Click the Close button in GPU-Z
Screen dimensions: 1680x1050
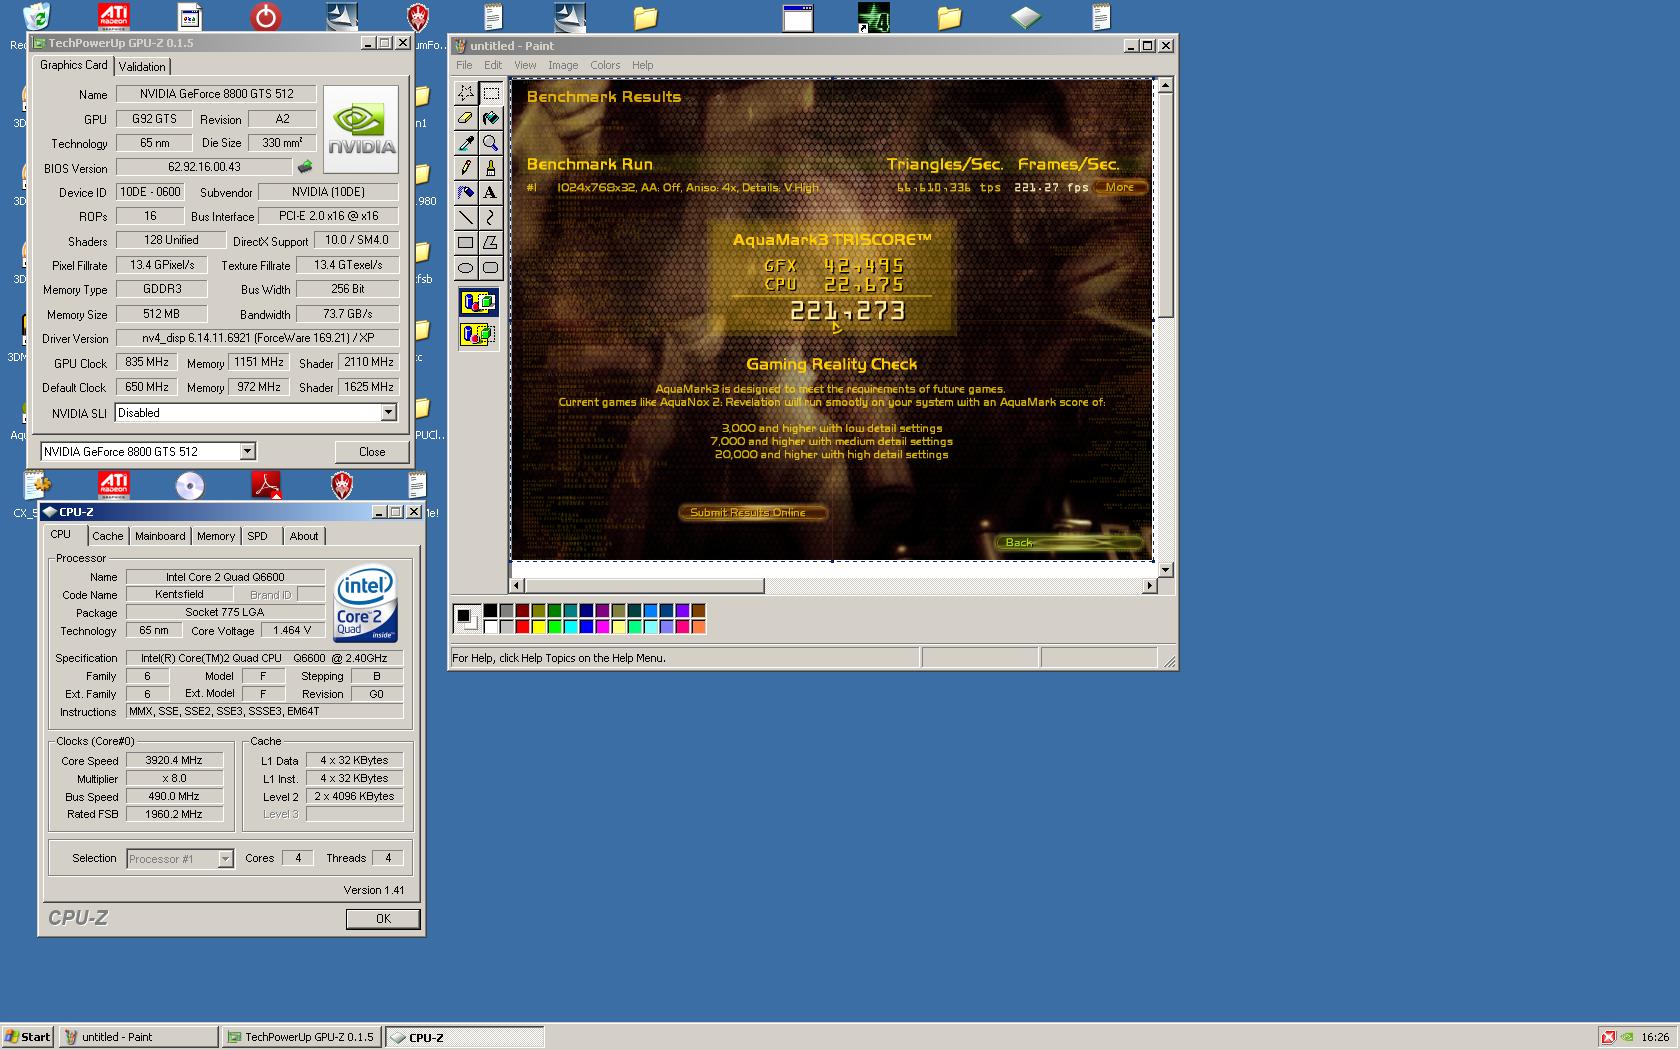click(x=372, y=452)
